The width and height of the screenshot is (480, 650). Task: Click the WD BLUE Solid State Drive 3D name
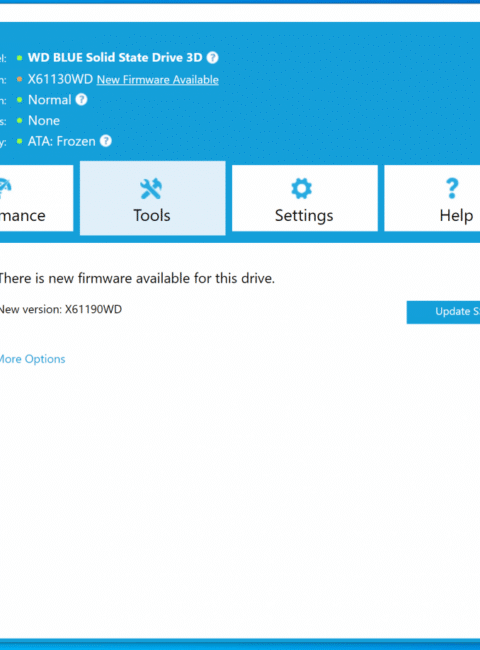pyautogui.click(x=115, y=58)
